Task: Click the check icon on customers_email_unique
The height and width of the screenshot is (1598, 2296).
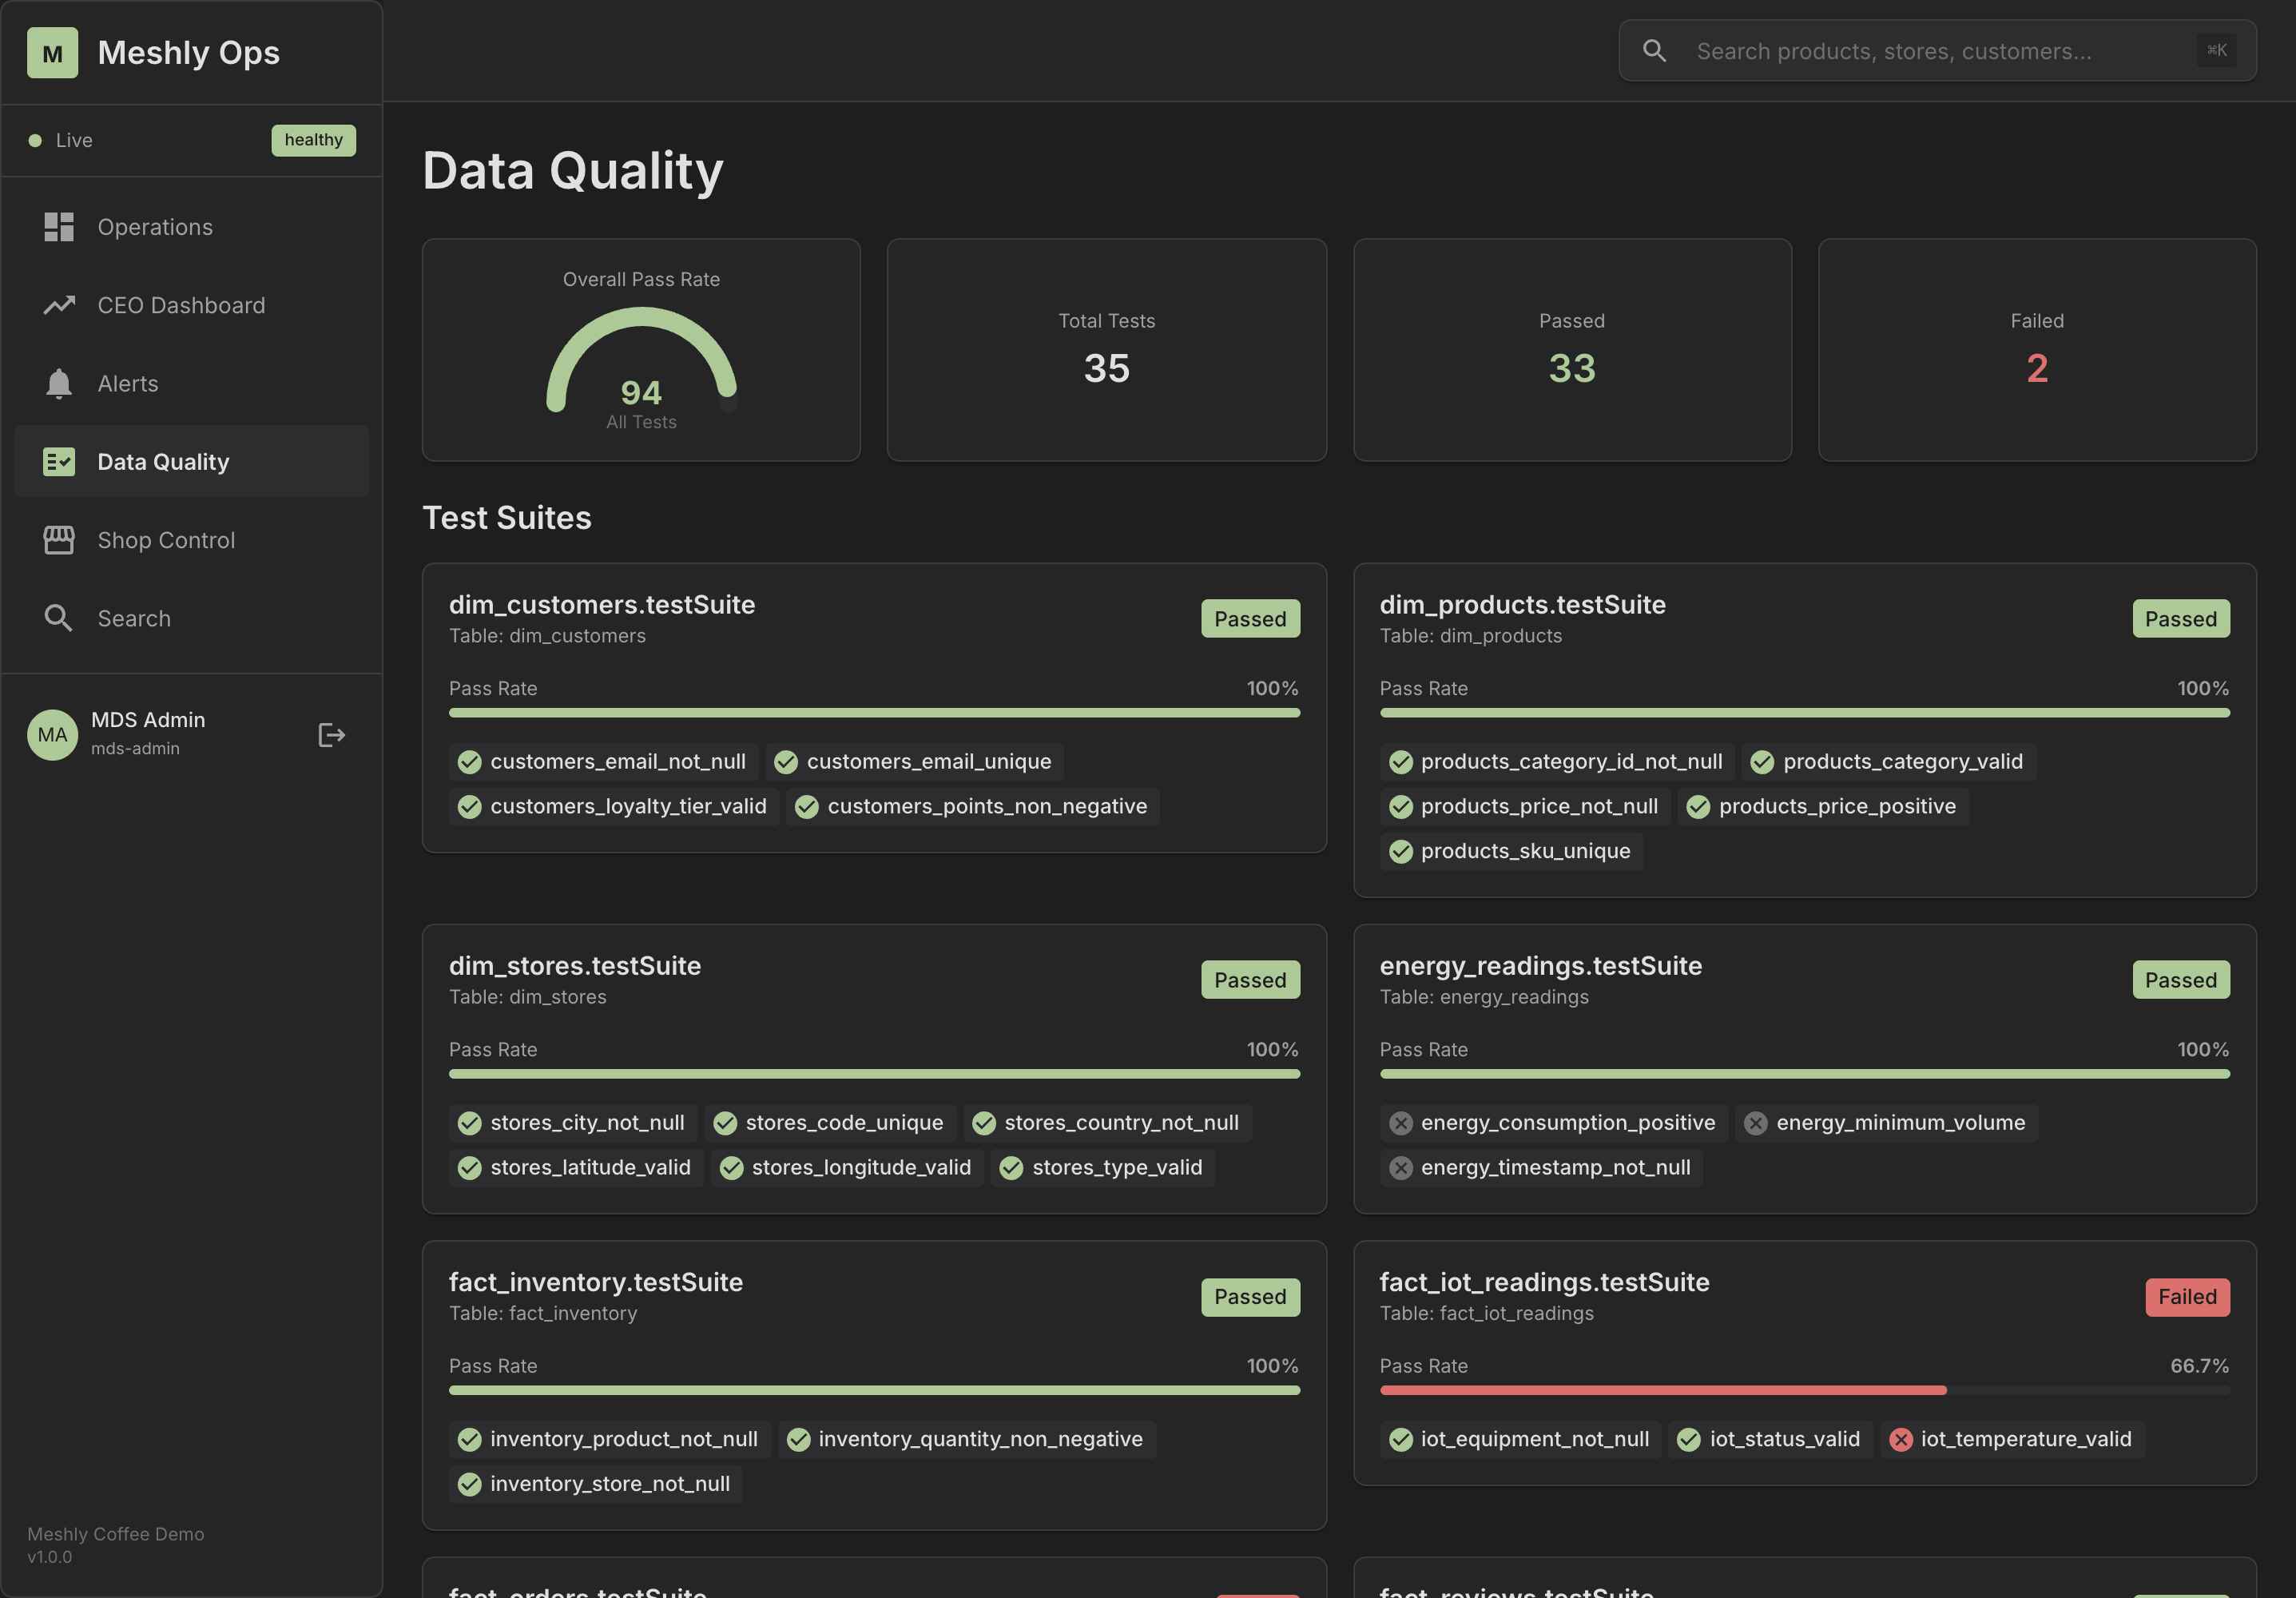Action: (786, 761)
